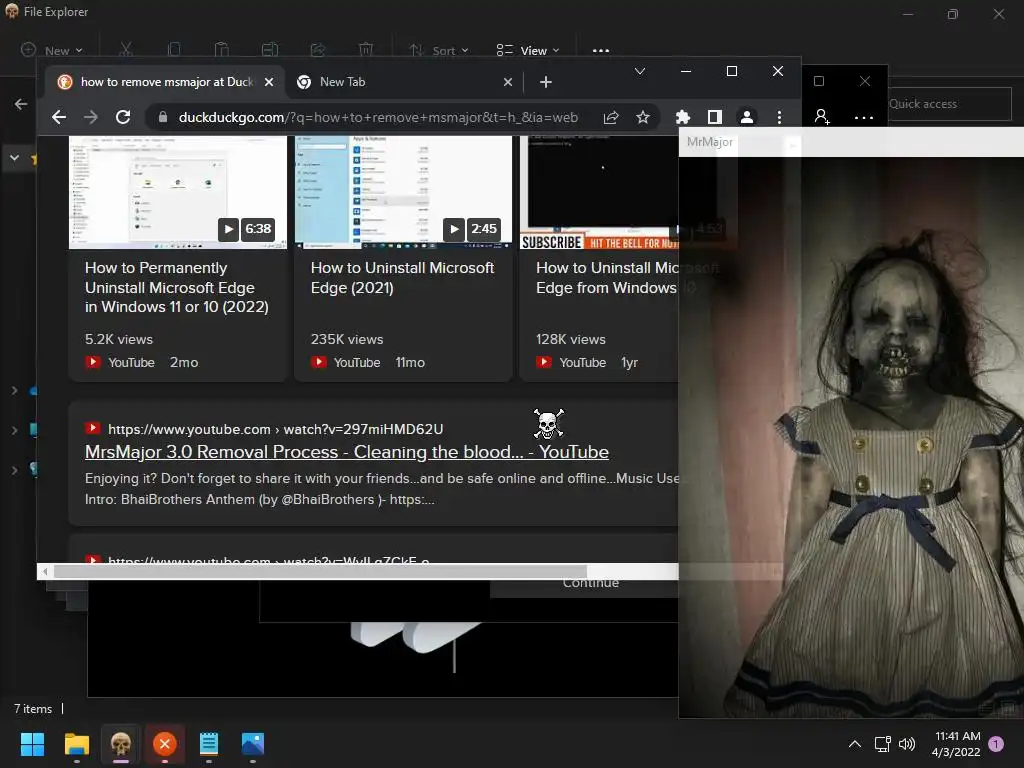This screenshot has height=768, width=1024.
Task: Open the 11:41 AM clock and date
Action: tap(956, 744)
